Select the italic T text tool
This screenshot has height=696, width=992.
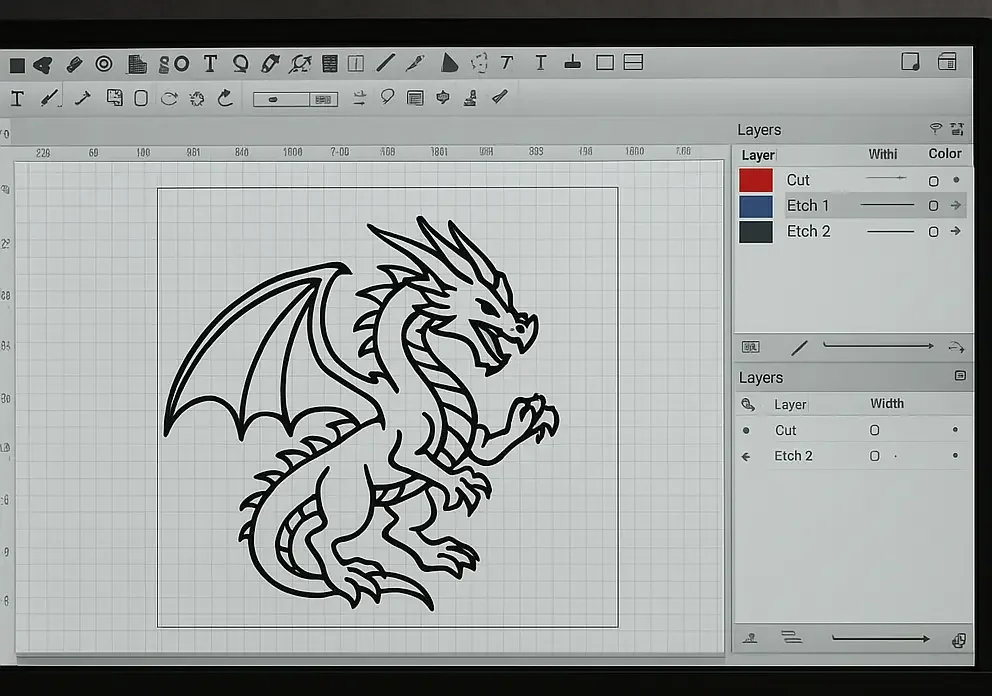tap(507, 63)
